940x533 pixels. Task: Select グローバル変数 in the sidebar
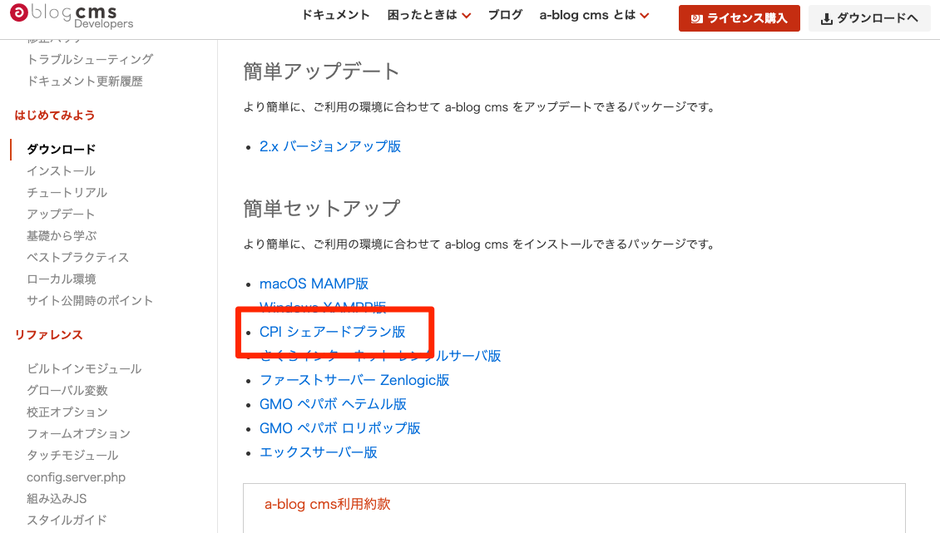click(x=67, y=390)
